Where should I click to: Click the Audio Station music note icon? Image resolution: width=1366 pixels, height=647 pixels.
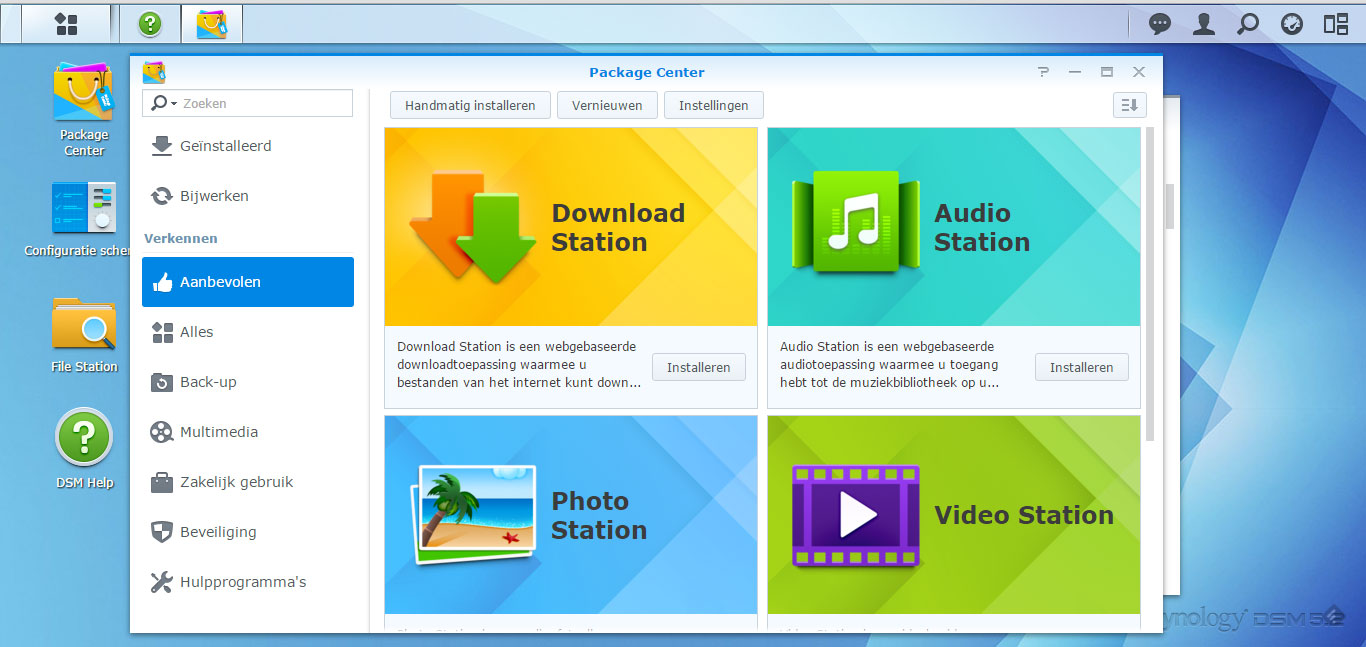tap(855, 222)
